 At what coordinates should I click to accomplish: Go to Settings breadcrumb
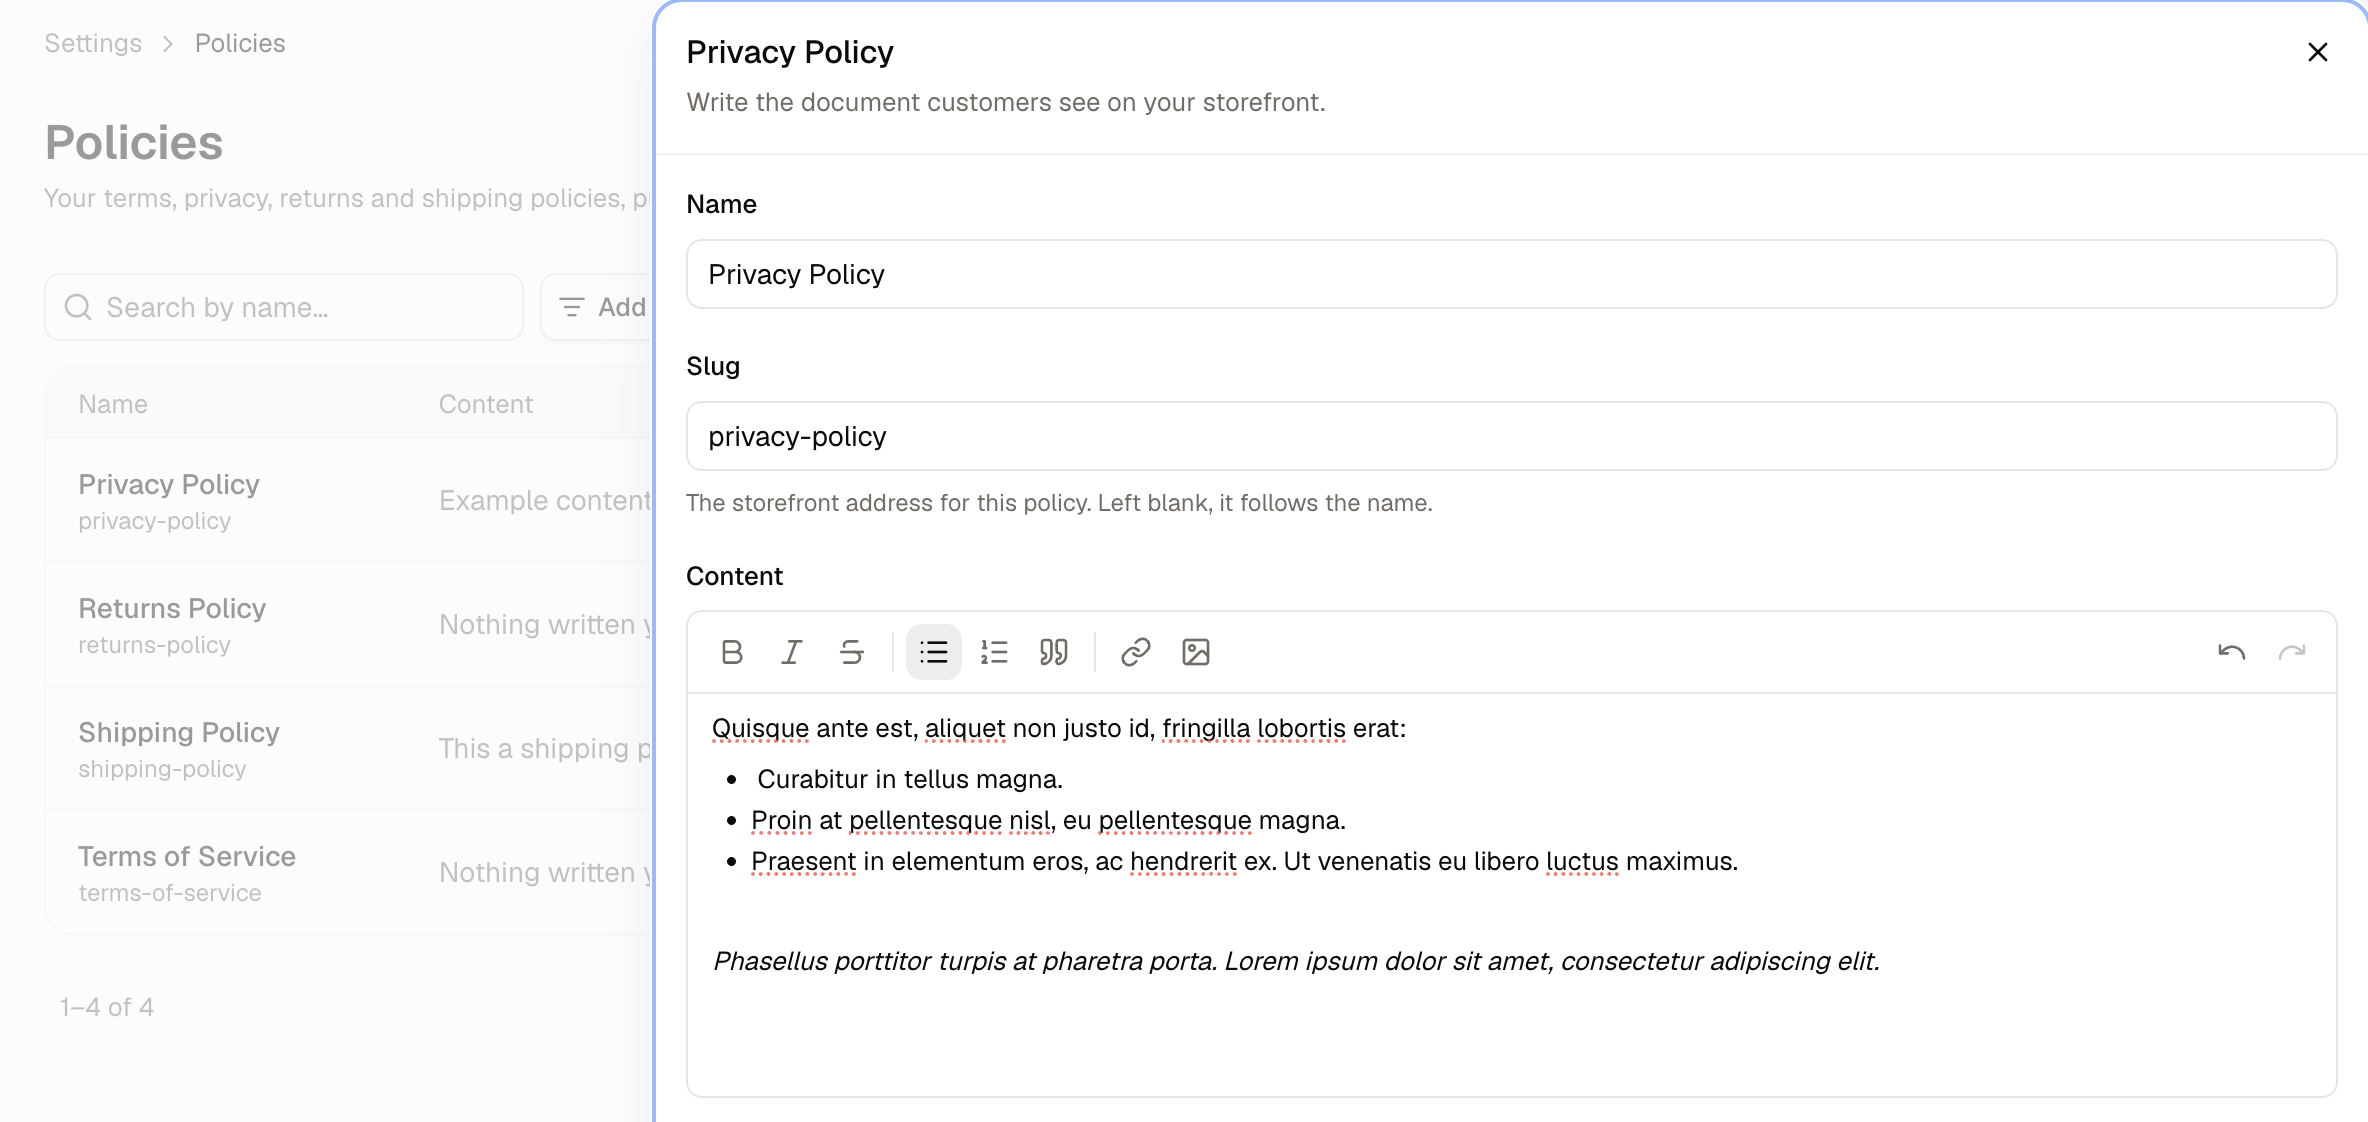93,43
